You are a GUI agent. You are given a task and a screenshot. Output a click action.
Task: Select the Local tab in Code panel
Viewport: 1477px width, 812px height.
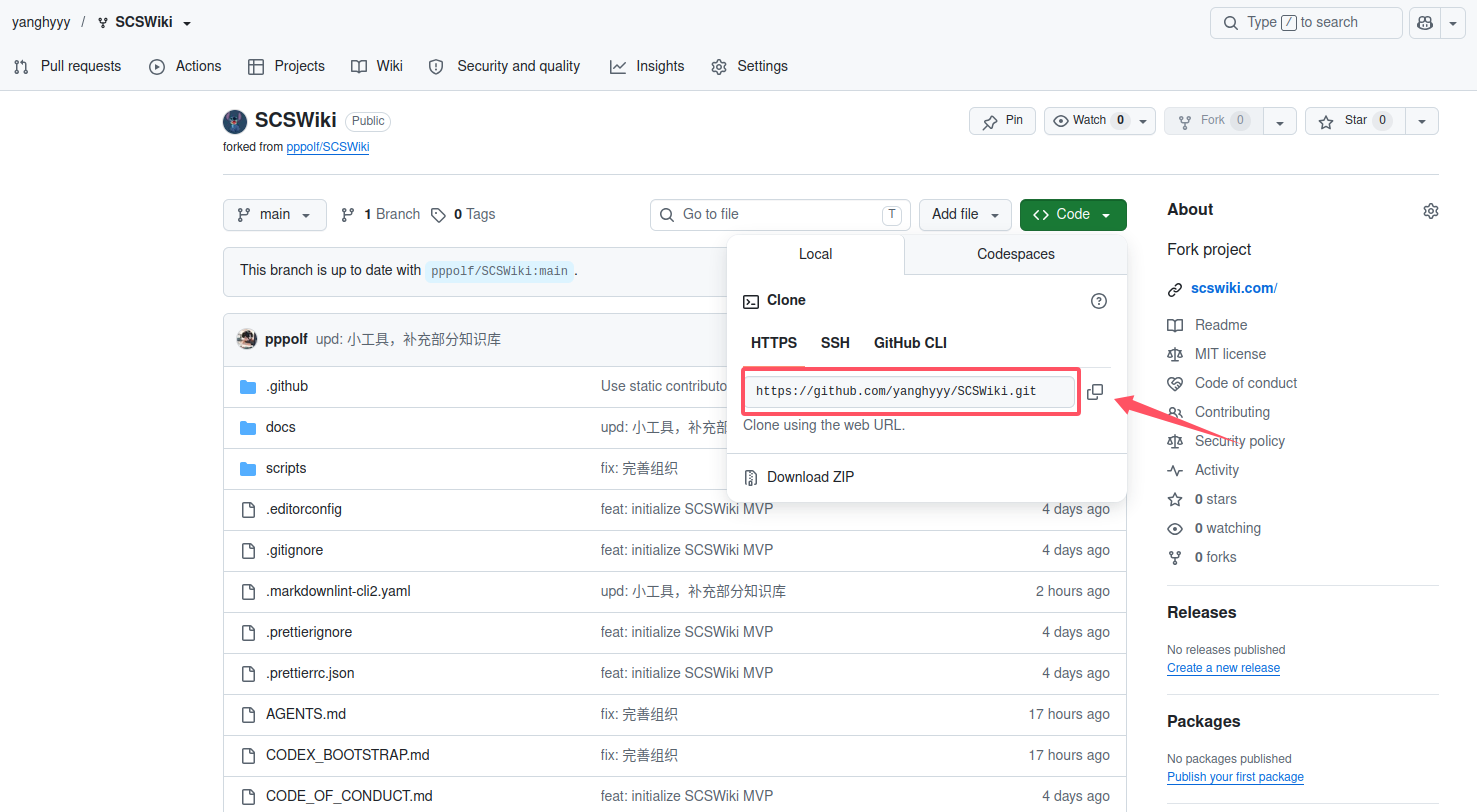pos(816,255)
